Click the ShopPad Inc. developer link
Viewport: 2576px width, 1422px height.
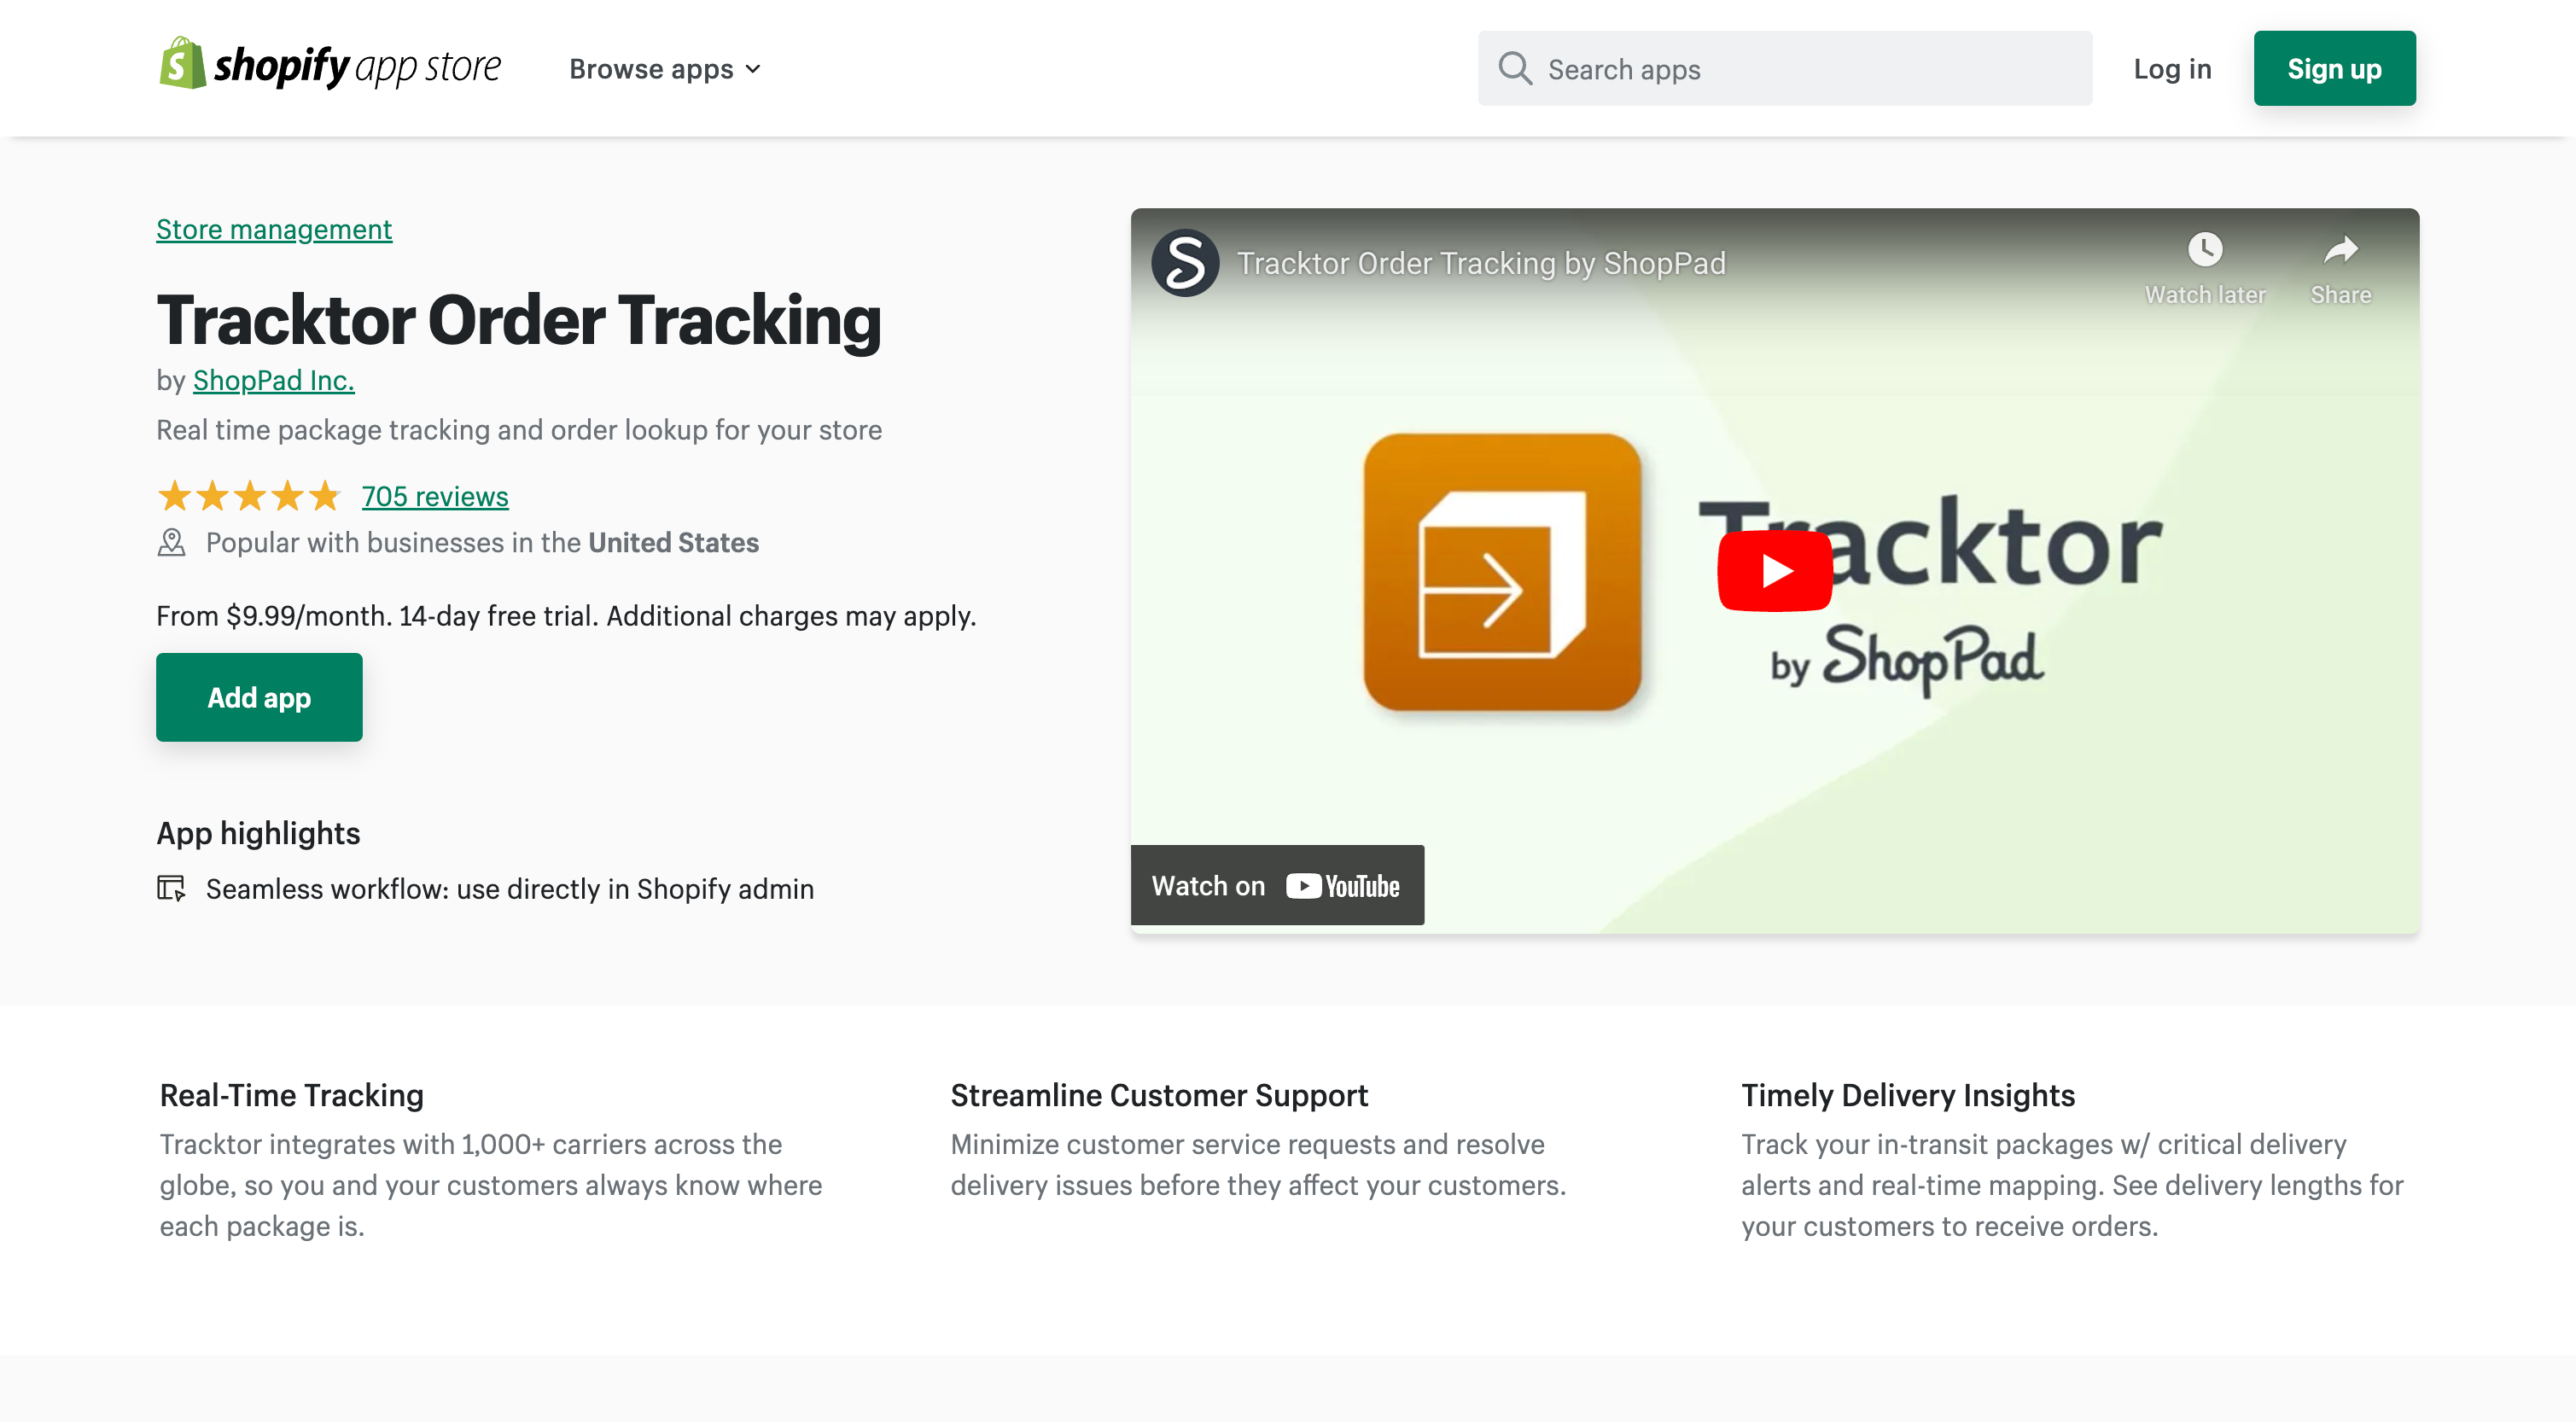click(273, 378)
